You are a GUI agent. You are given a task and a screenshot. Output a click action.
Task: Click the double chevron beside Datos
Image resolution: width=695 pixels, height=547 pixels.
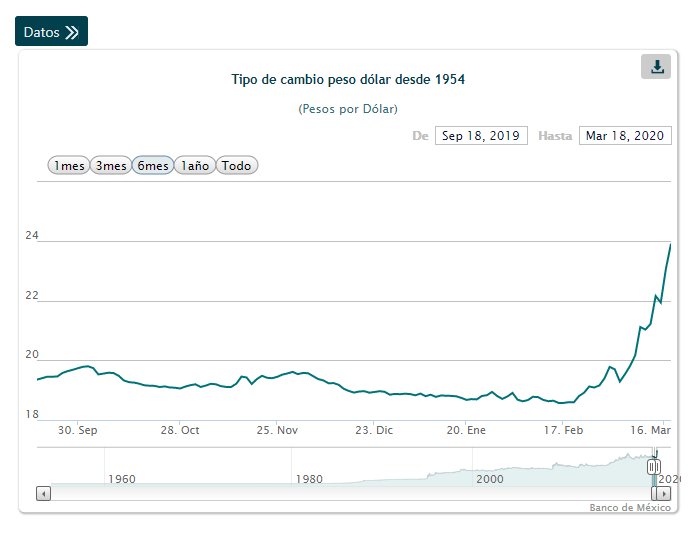tap(72, 32)
